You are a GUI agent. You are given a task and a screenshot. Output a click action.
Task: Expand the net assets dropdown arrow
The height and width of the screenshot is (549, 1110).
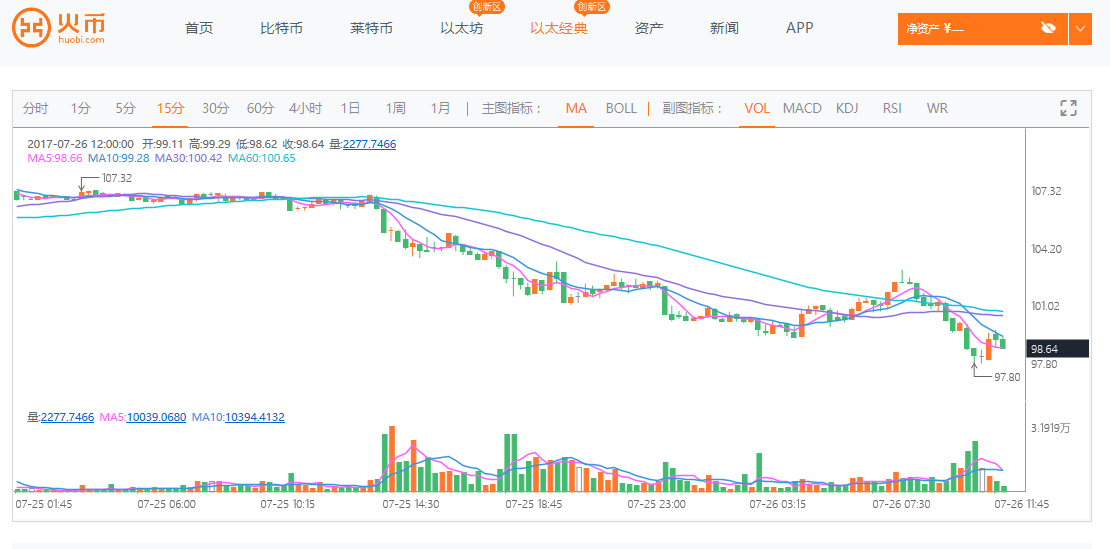(1080, 28)
